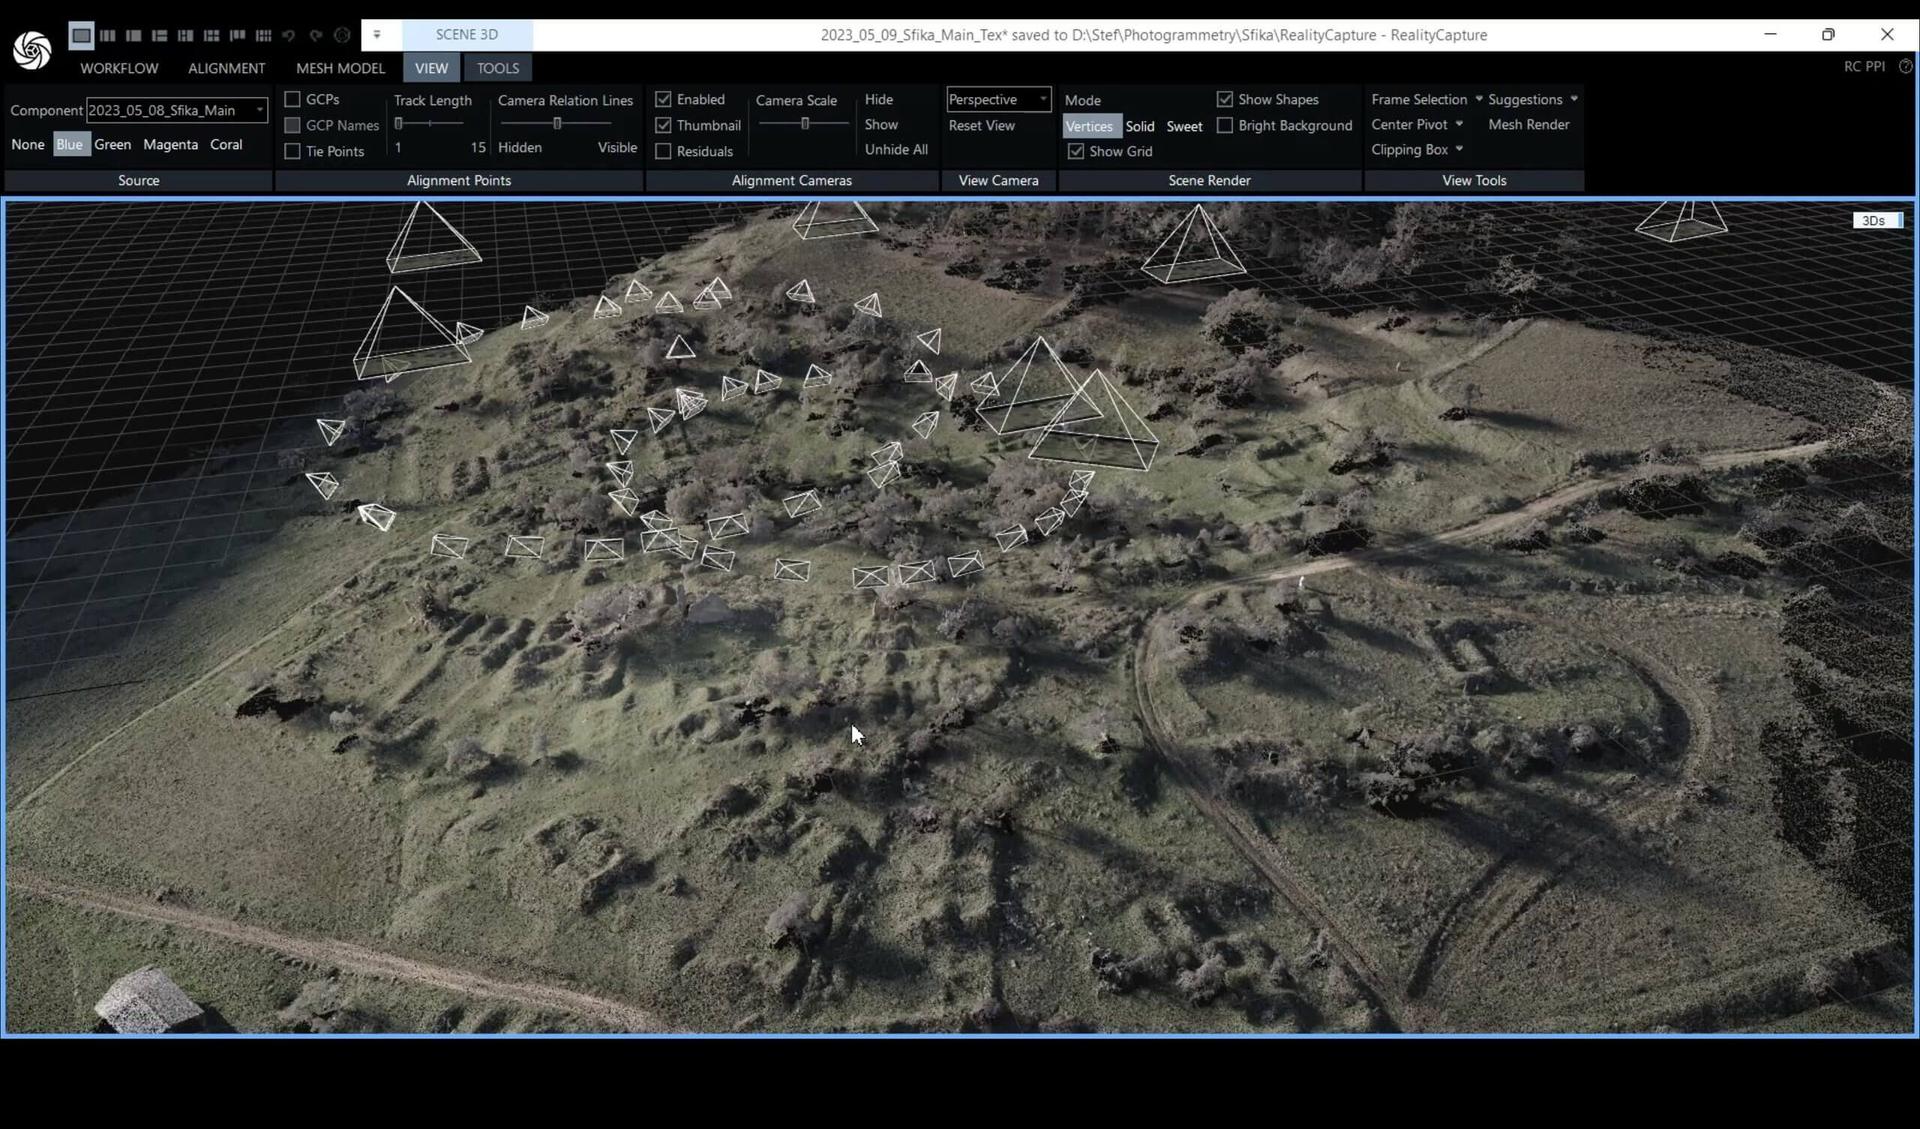The width and height of the screenshot is (1920, 1129).
Task: Select the single-pane layout icon
Action: coord(81,35)
